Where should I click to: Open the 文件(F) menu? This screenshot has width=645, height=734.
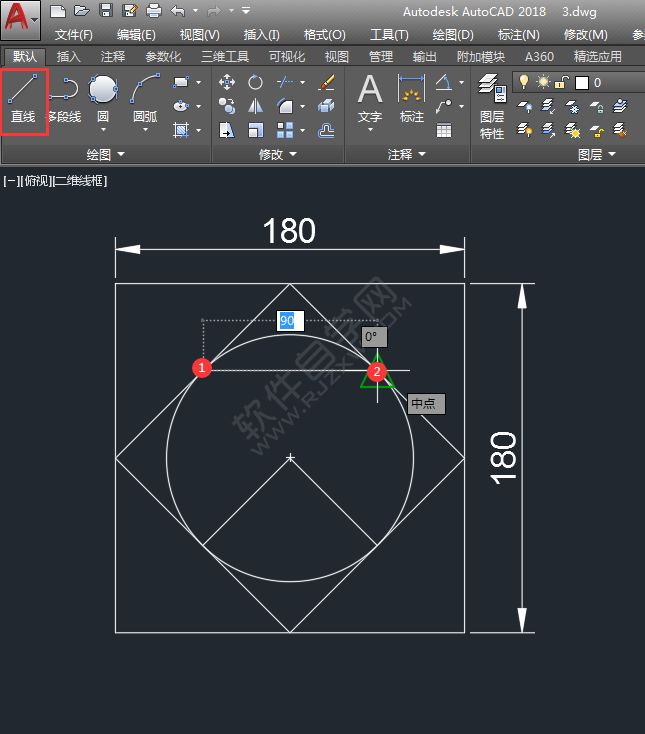tap(73, 35)
